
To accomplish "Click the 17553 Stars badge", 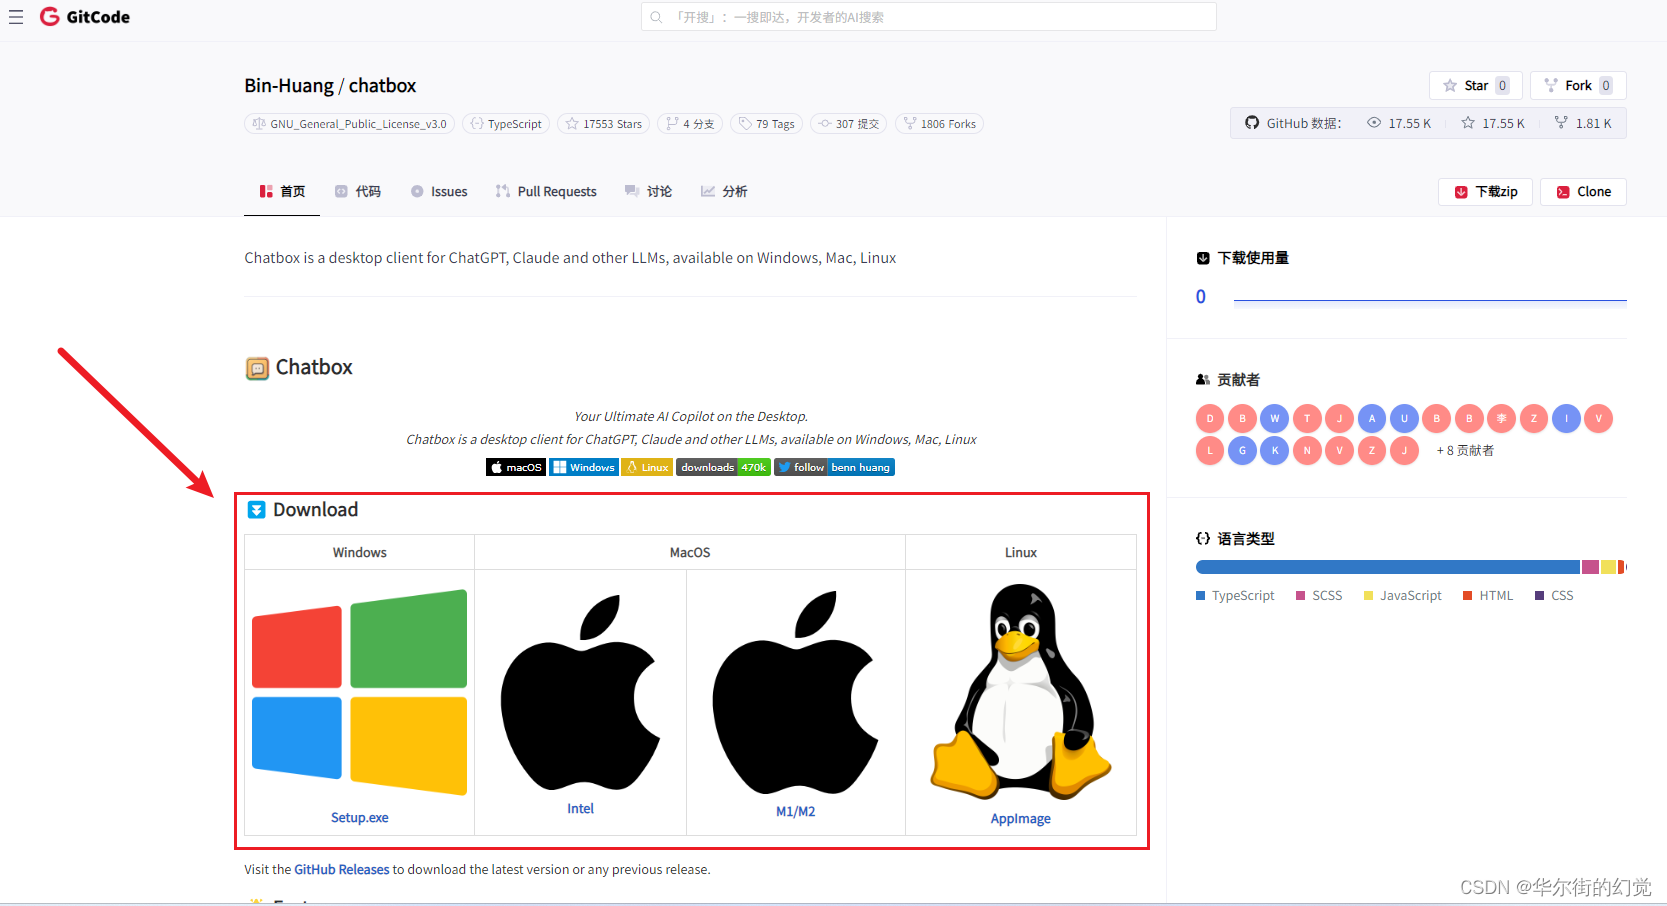I will point(603,124).
